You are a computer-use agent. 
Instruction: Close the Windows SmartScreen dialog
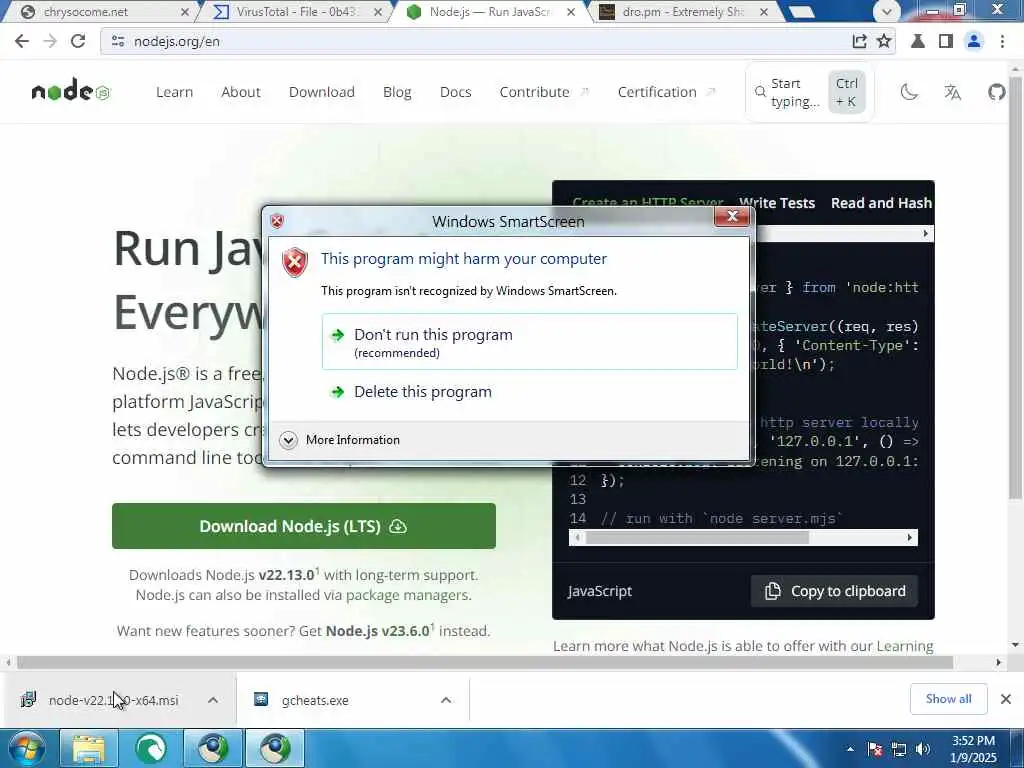(x=732, y=216)
